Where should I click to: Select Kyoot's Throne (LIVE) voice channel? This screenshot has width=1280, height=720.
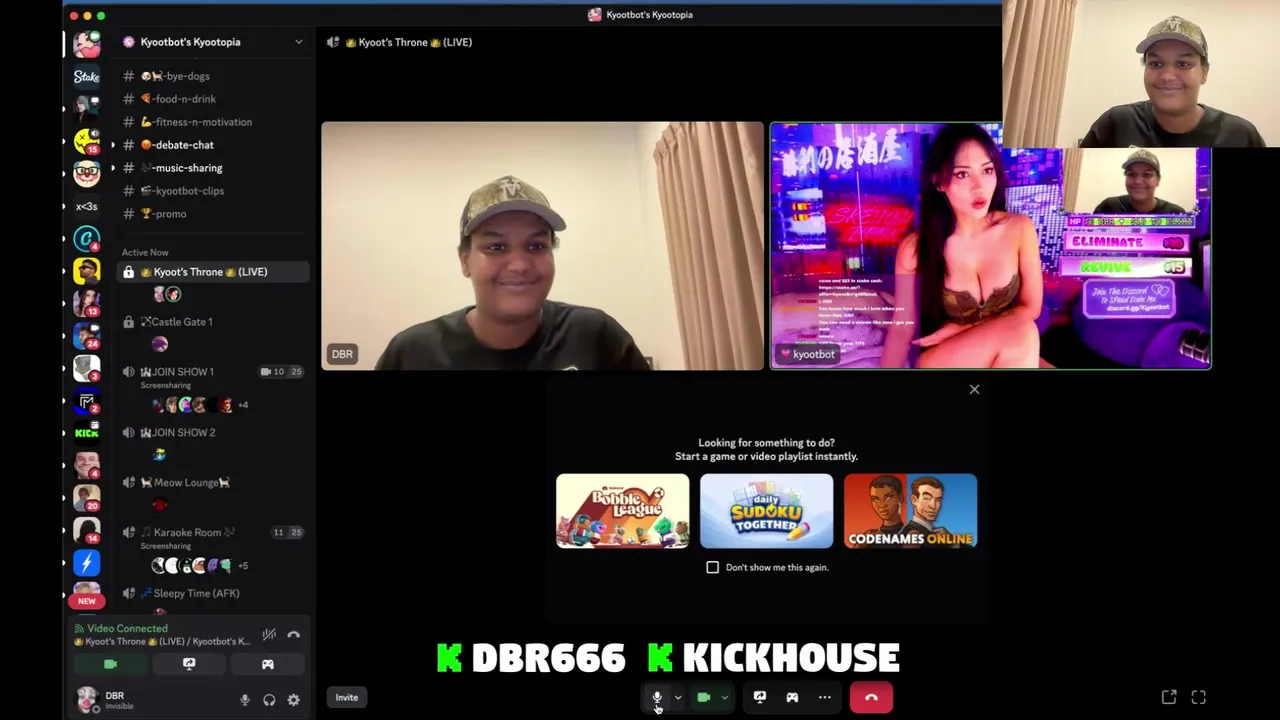click(x=212, y=272)
